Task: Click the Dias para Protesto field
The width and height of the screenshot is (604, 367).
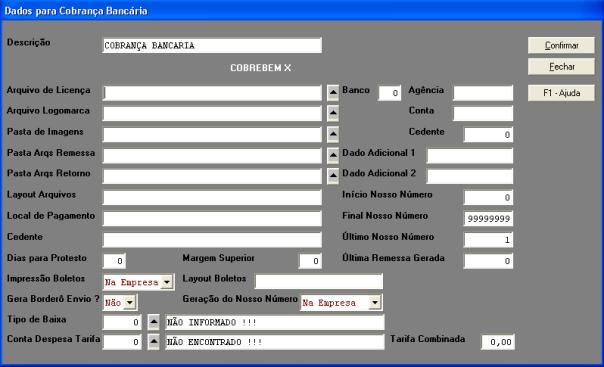Action: [114, 261]
